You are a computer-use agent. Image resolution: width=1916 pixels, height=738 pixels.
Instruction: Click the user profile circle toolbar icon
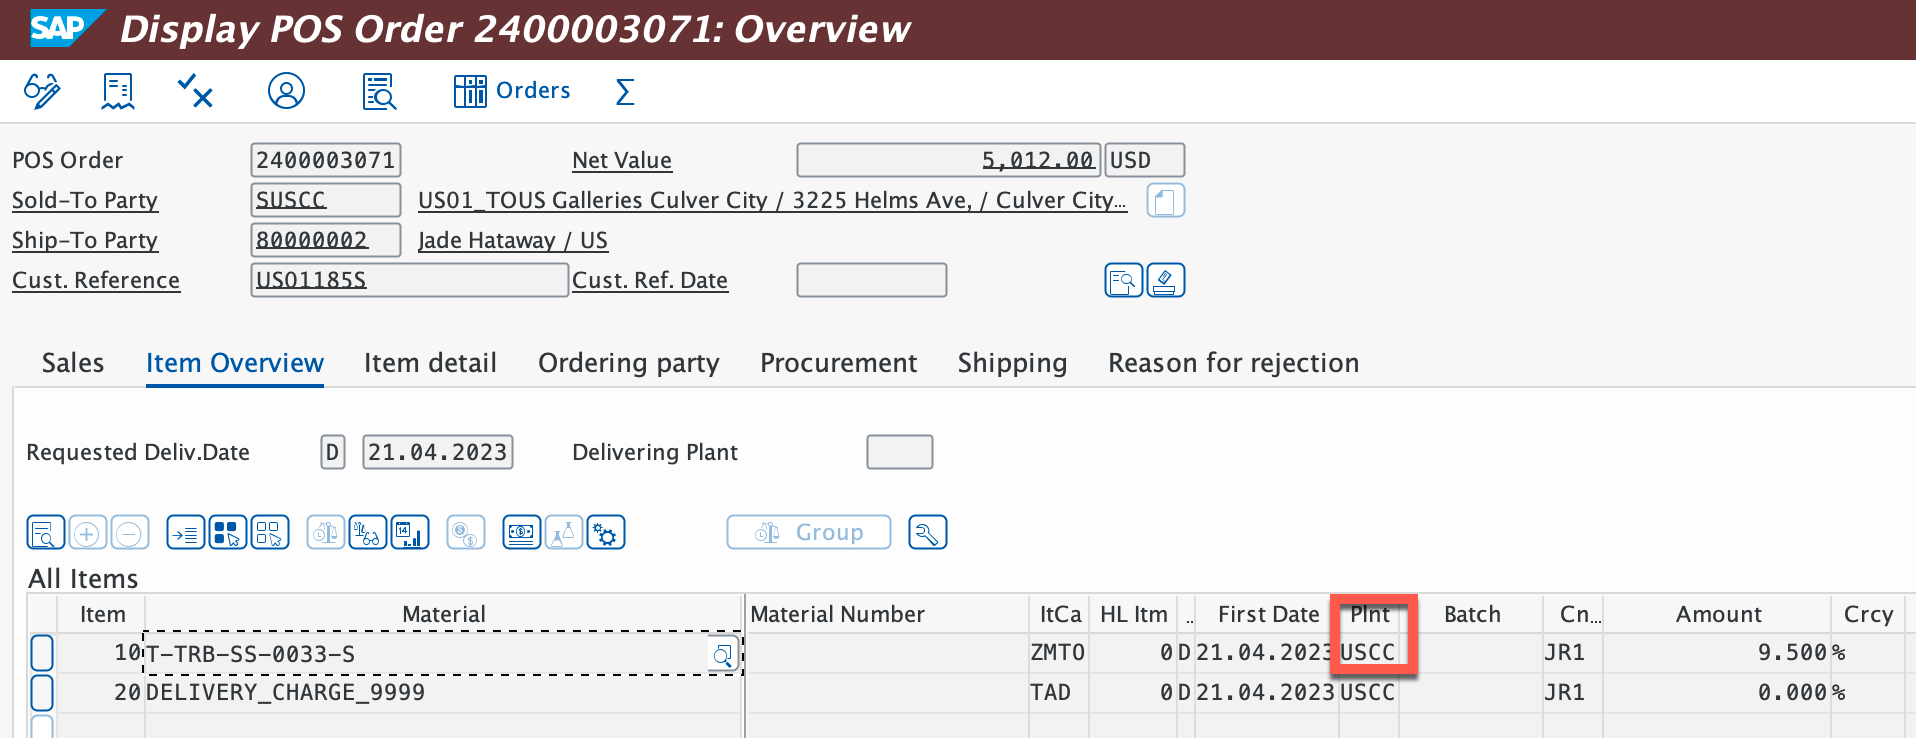(x=286, y=91)
